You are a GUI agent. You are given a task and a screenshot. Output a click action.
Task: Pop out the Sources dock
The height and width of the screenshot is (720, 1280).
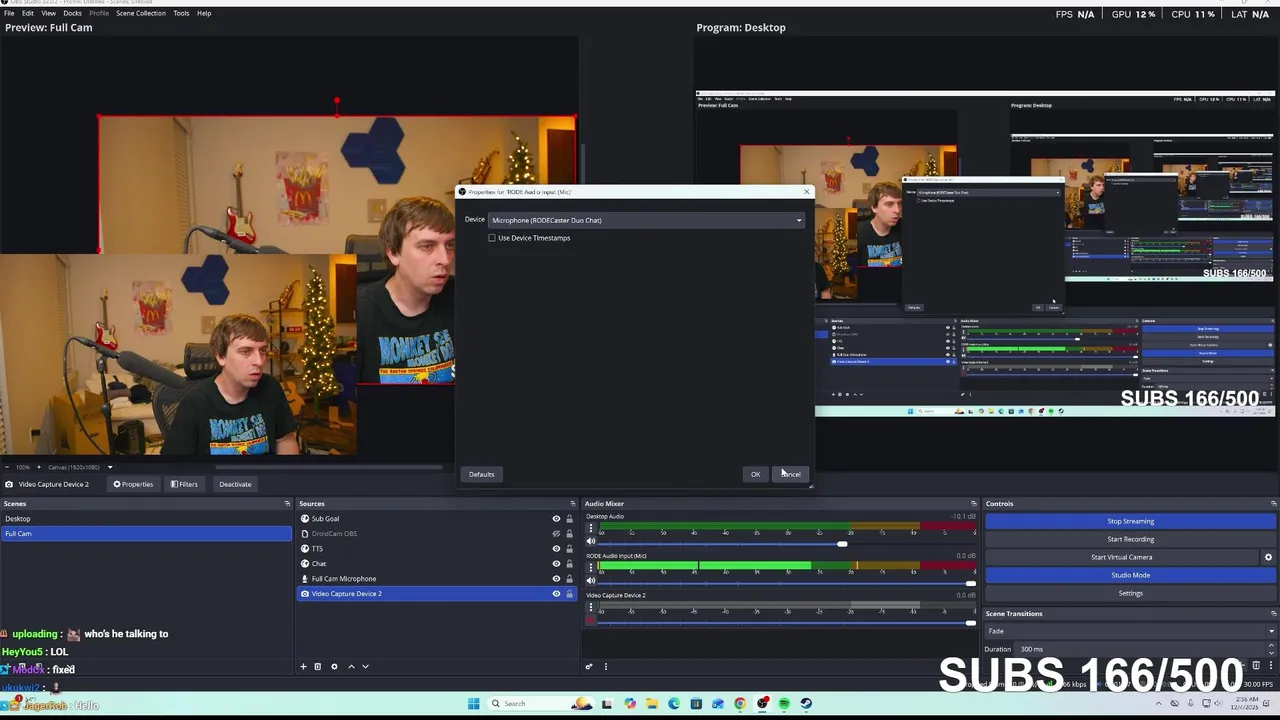(573, 504)
